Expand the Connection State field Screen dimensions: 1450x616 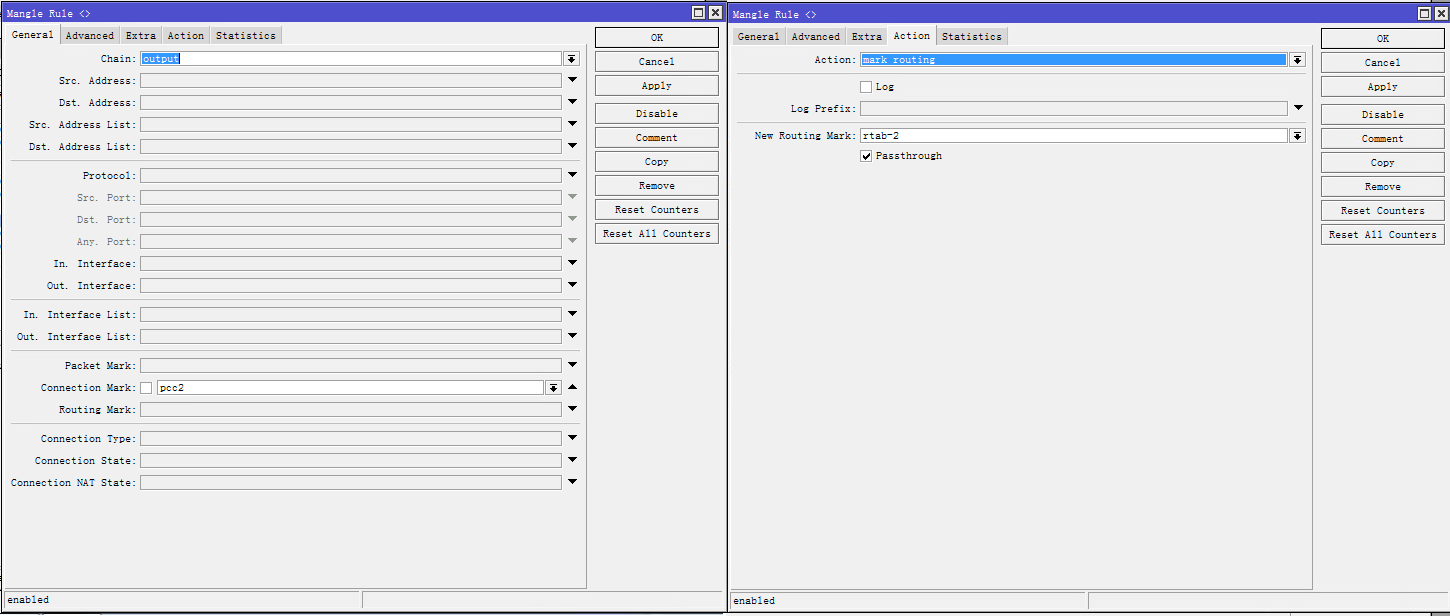click(573, 460)
